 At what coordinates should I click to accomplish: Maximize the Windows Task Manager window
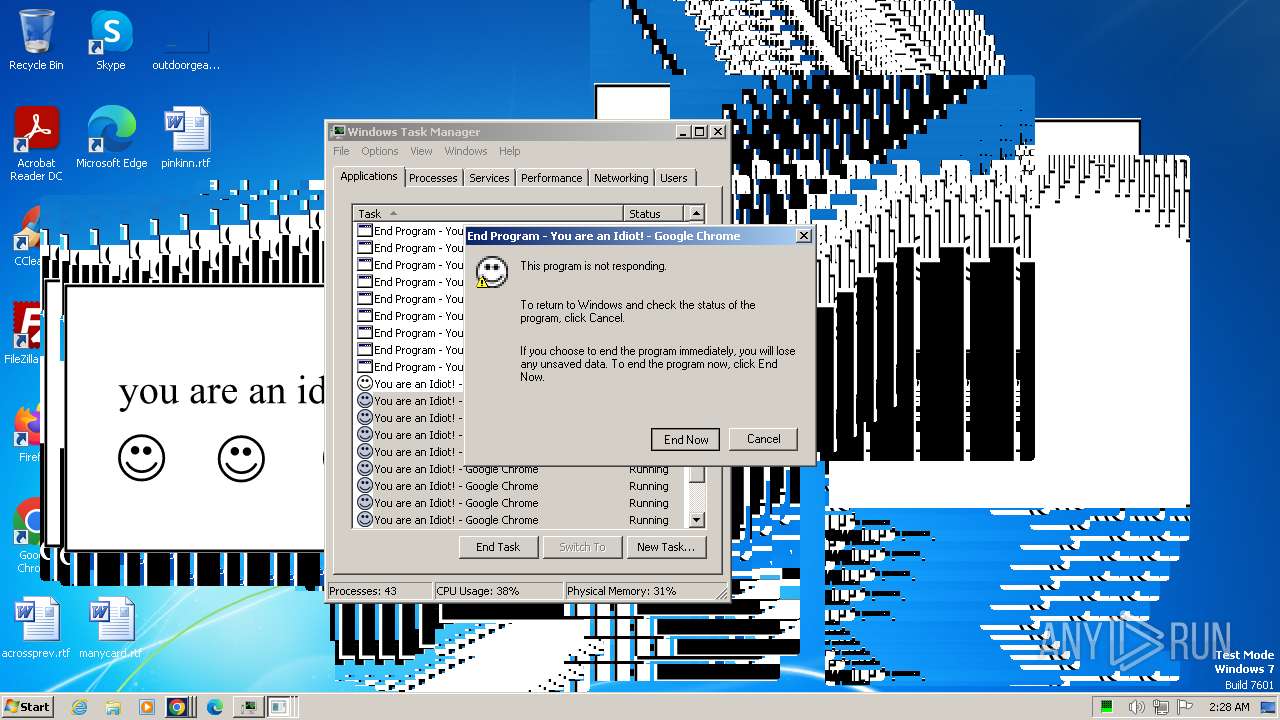pyautogui.click(x=700, y=132)
